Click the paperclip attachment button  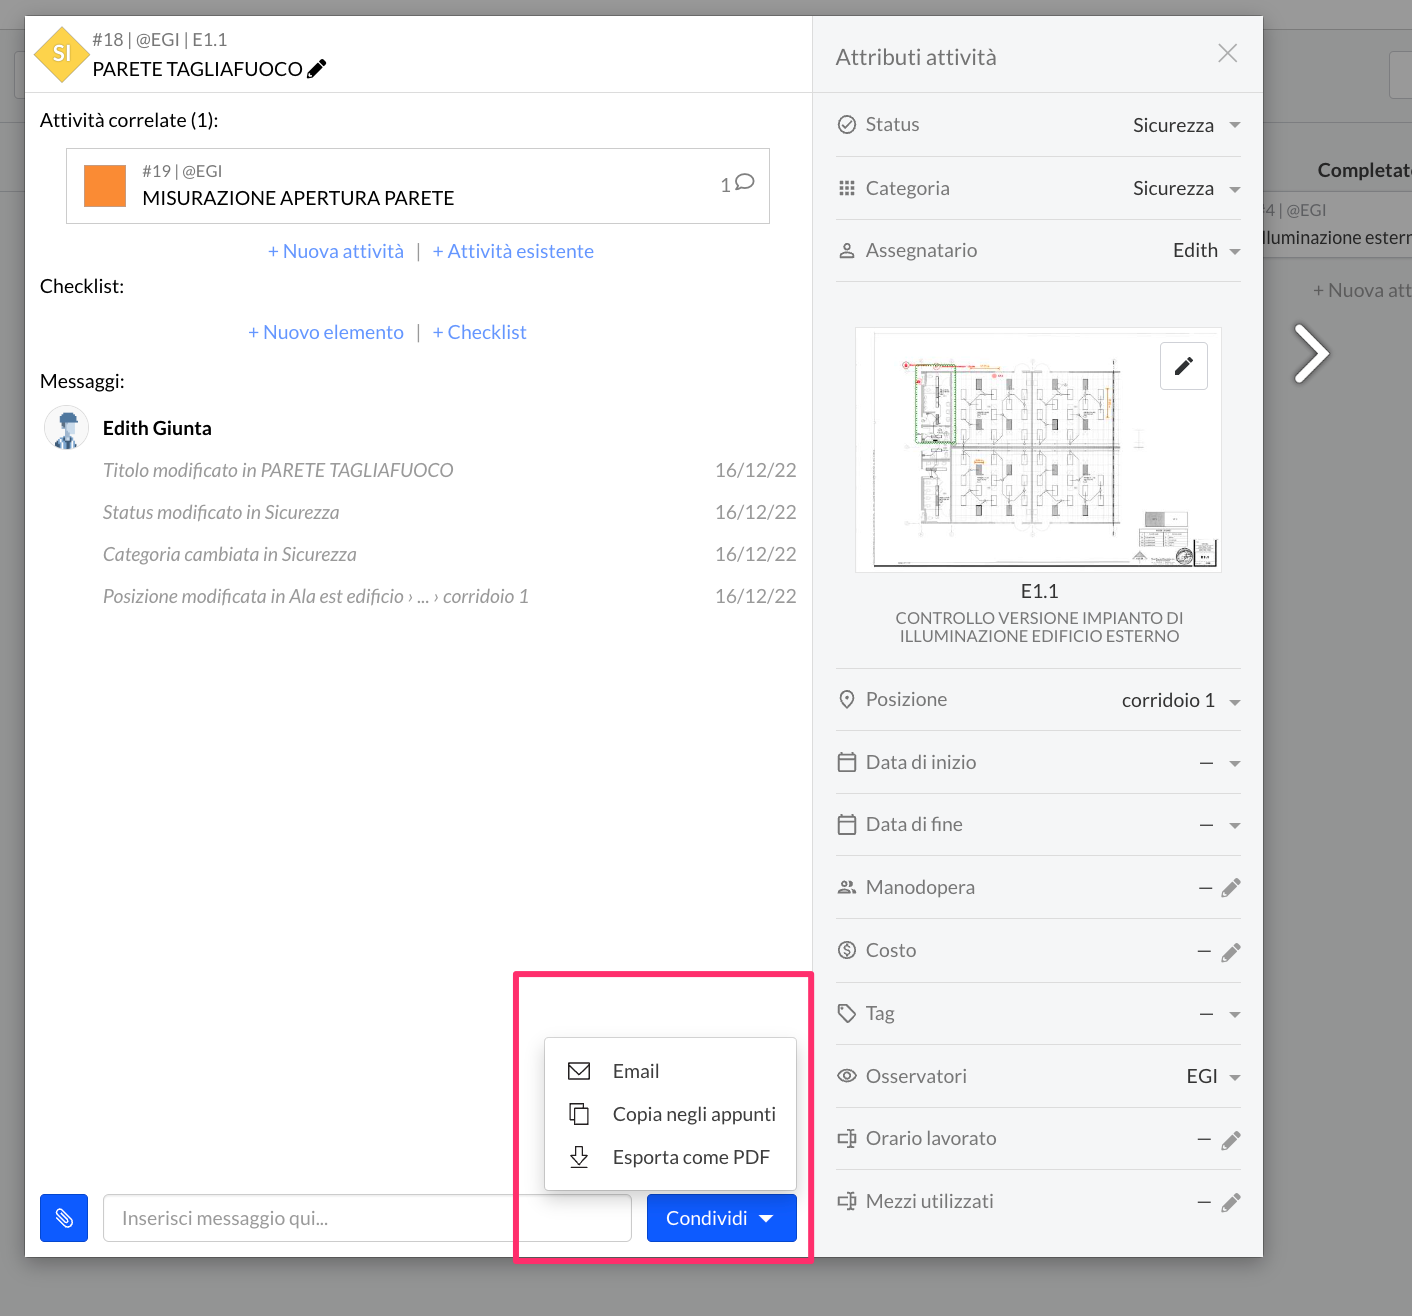pos(64,1218)
